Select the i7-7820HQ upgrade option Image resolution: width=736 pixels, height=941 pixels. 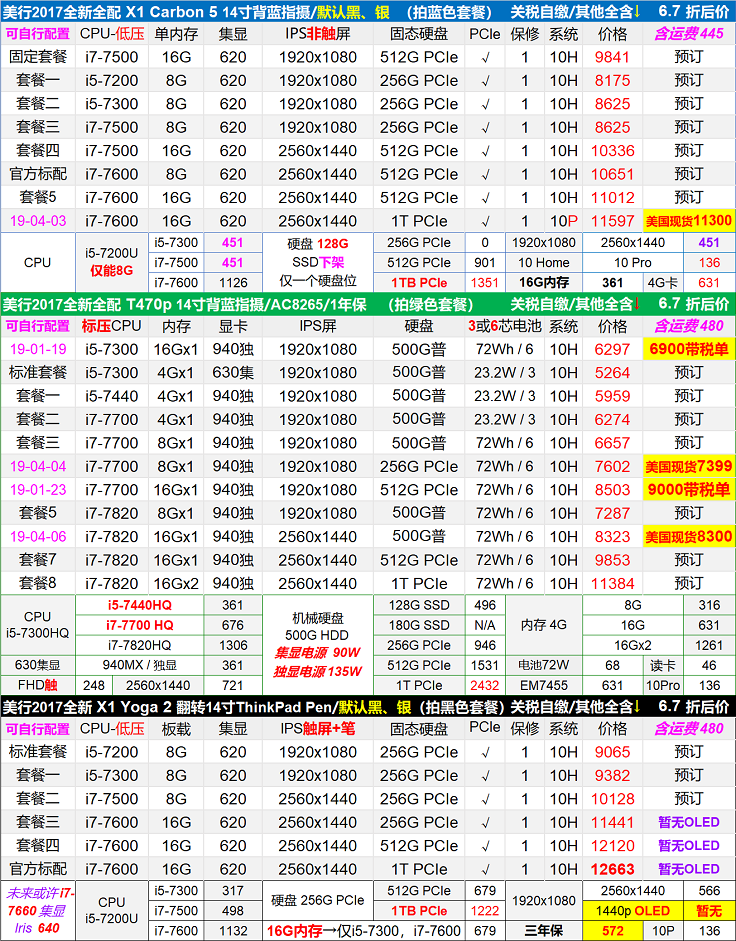coord(139,646)
